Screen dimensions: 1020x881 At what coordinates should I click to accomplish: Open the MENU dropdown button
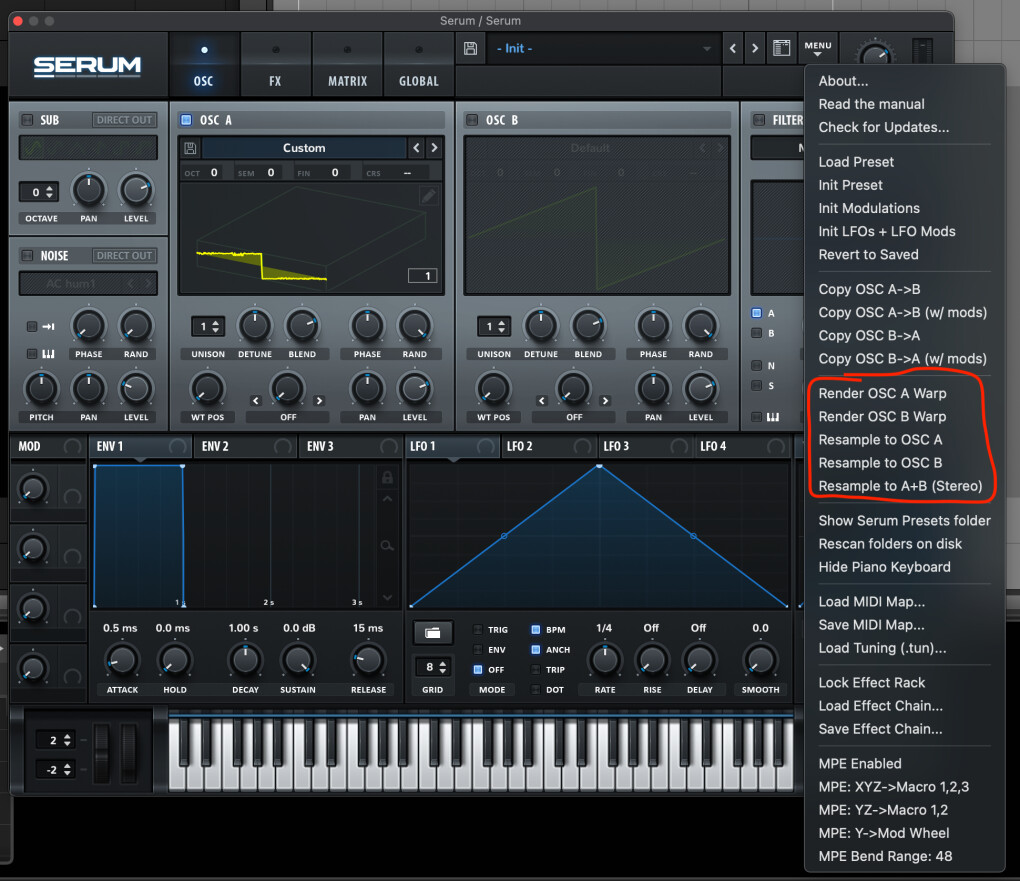tap(817, 47)
